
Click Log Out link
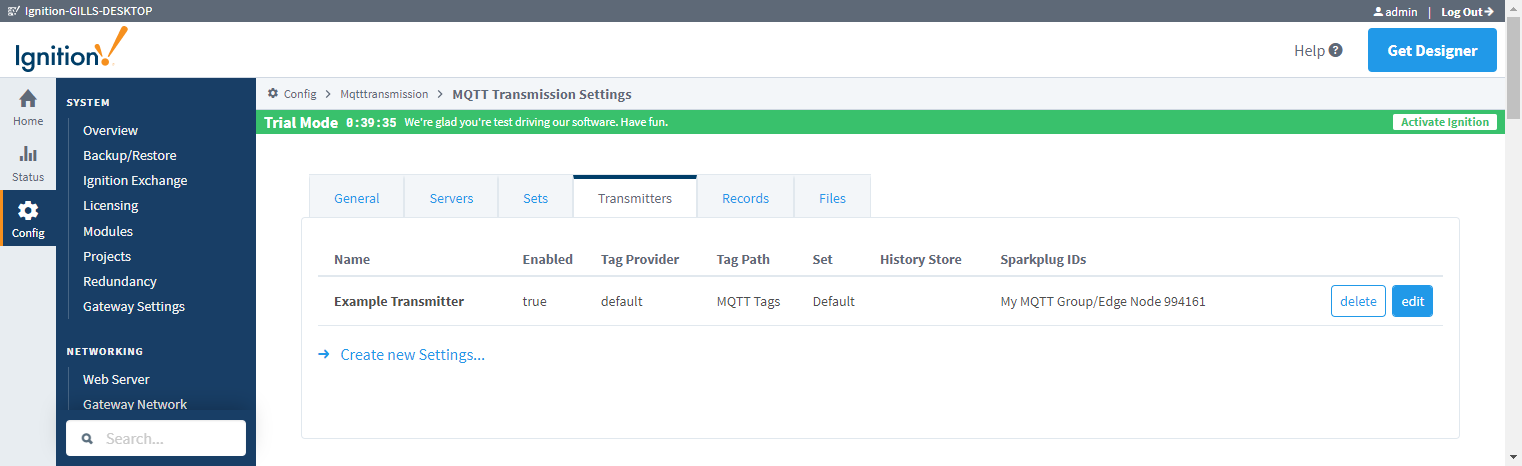click(1467, 12)
